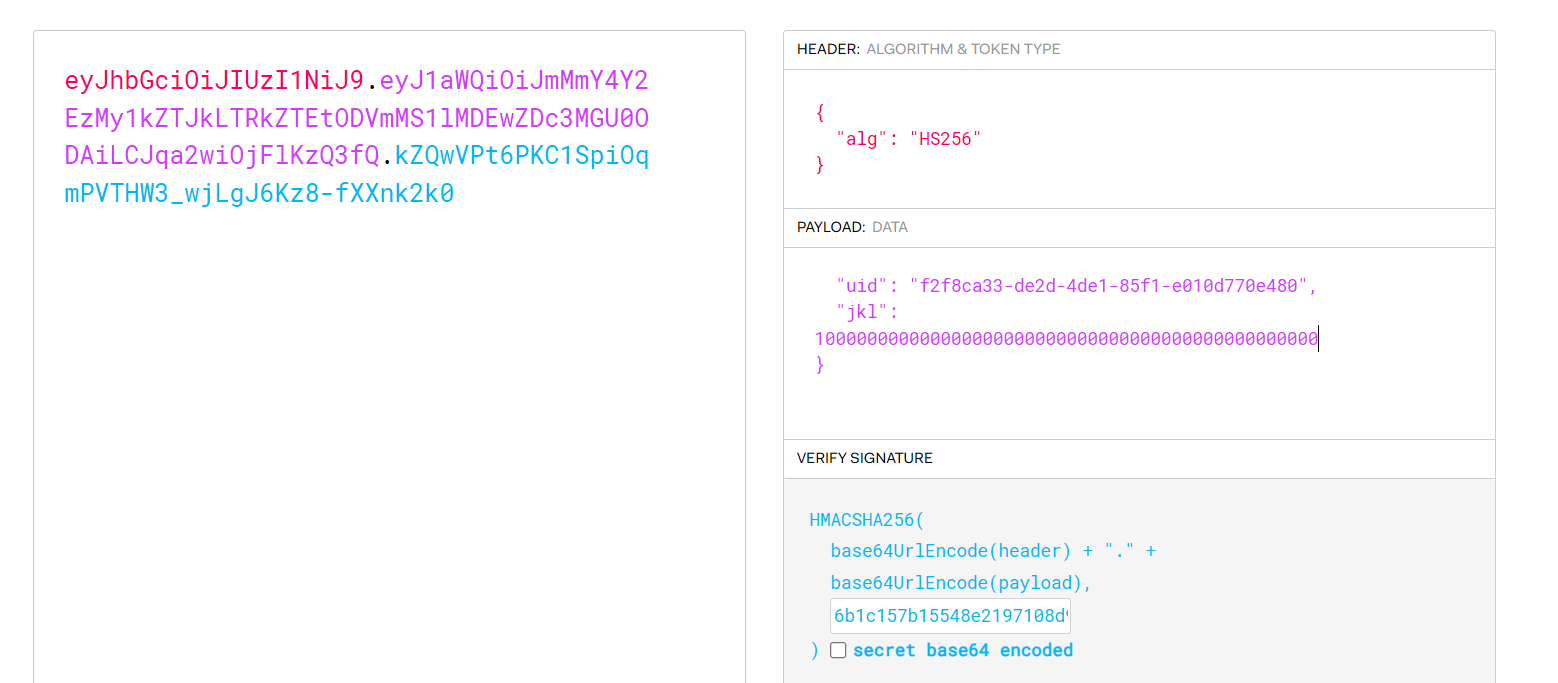Click the opening brace in header editor

(x=820, y=112)
